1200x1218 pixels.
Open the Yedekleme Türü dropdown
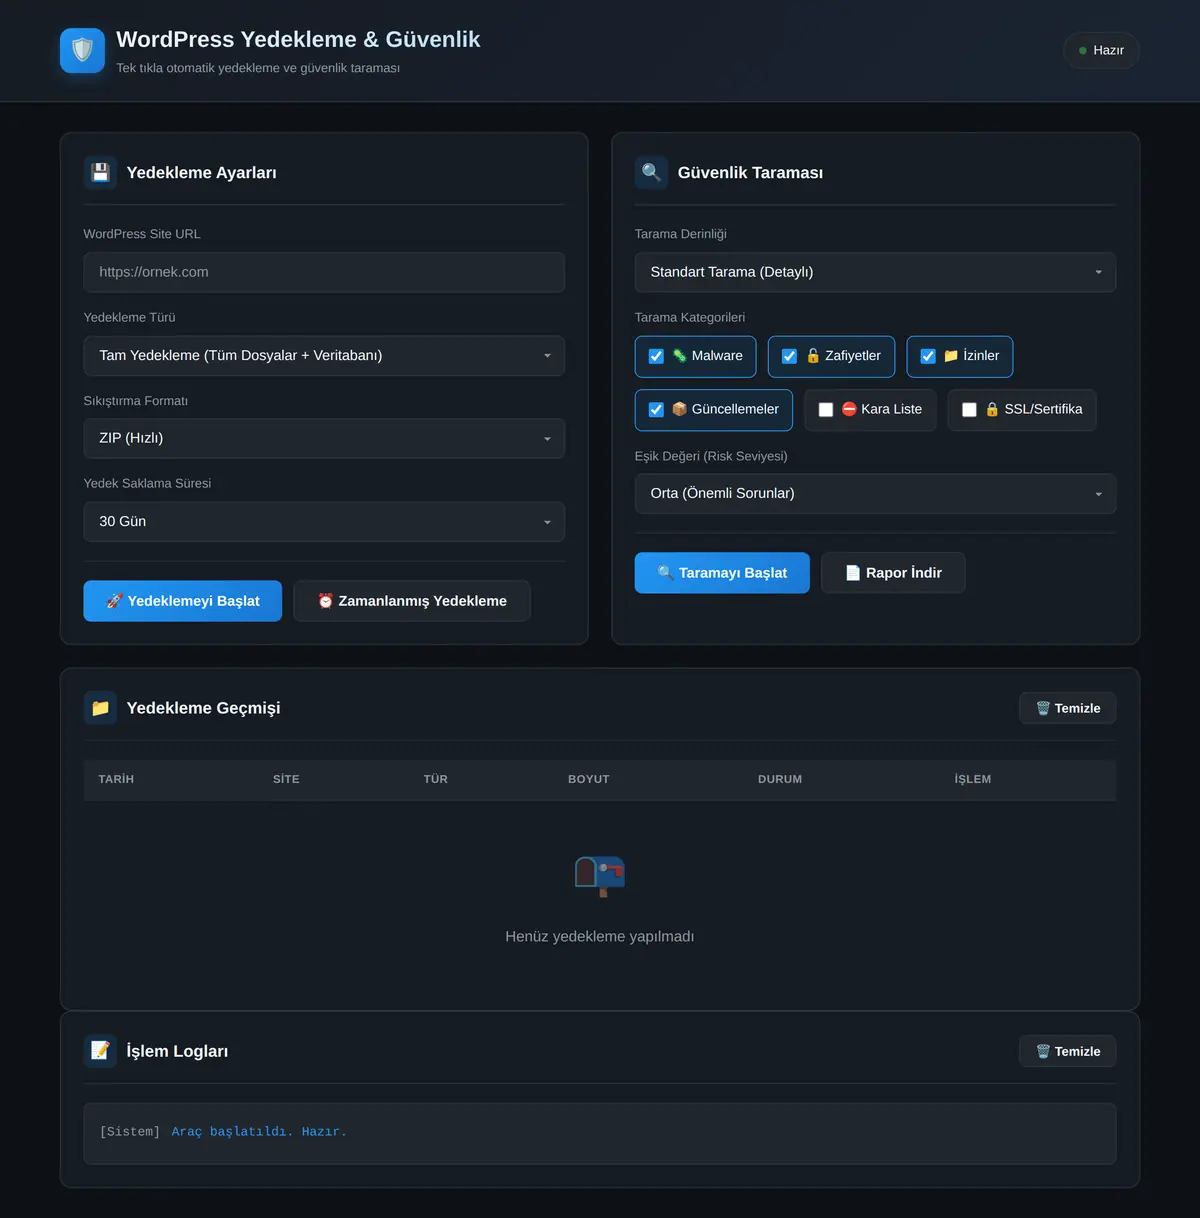[324, 356]
